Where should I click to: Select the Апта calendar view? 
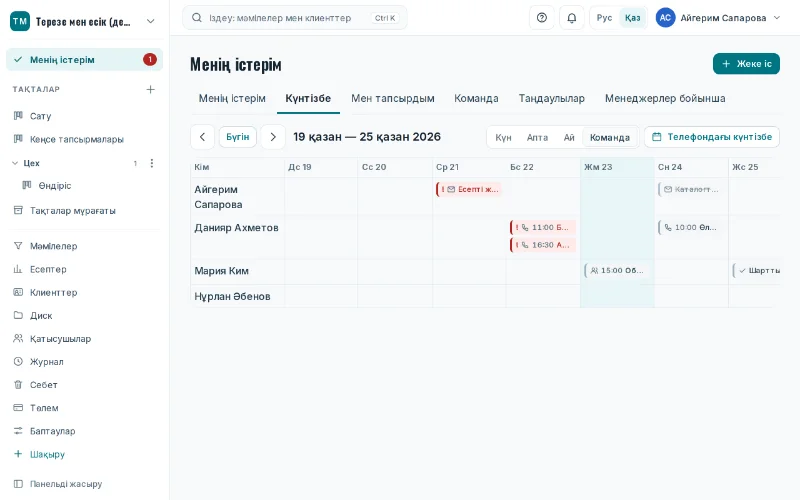[x=537, y=137]
